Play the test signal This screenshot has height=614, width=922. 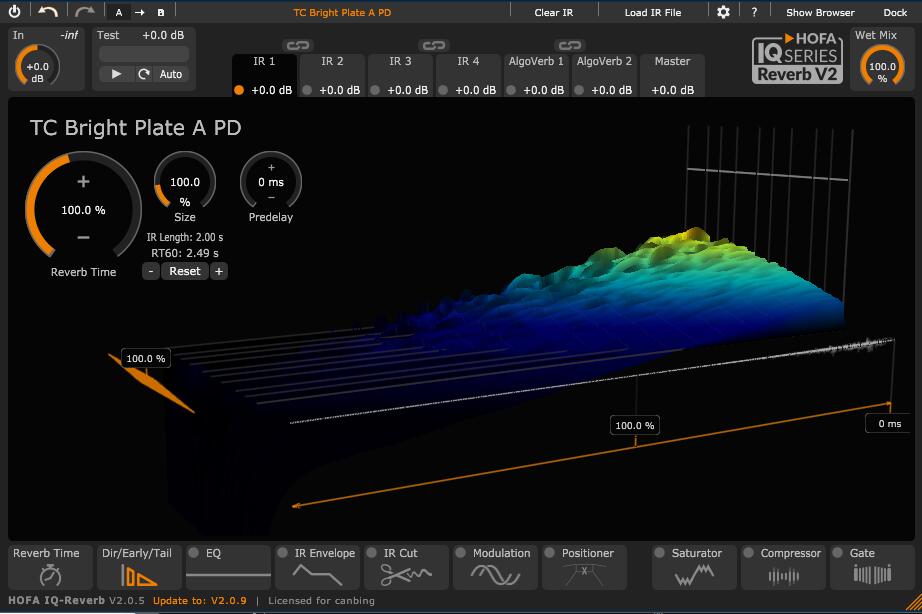tap(116, 74)
